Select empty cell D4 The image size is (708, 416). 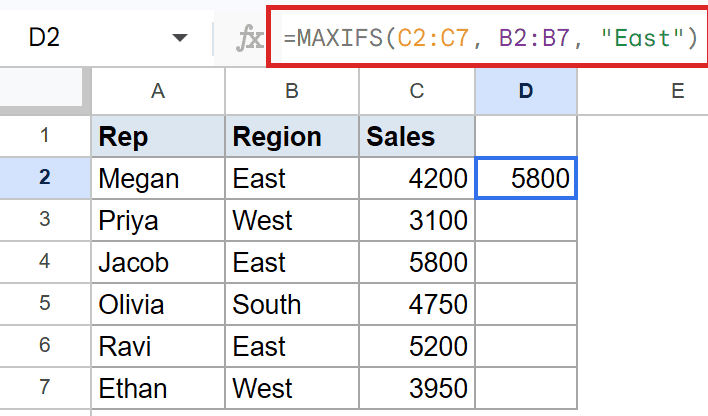pyautogui.click(x=526, y=262)
